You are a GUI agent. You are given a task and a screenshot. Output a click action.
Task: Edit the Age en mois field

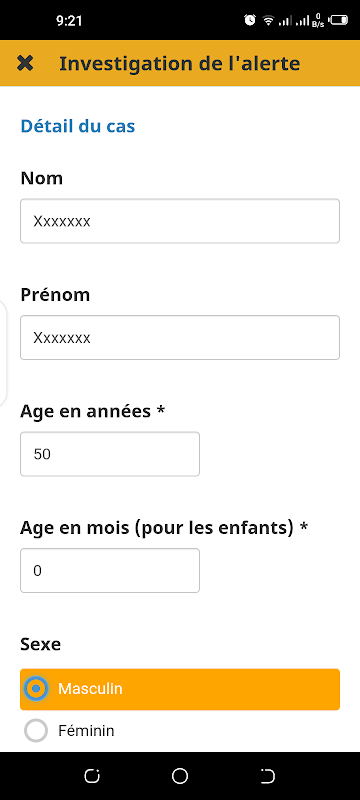pyautogui.click(x=110, y=570)
